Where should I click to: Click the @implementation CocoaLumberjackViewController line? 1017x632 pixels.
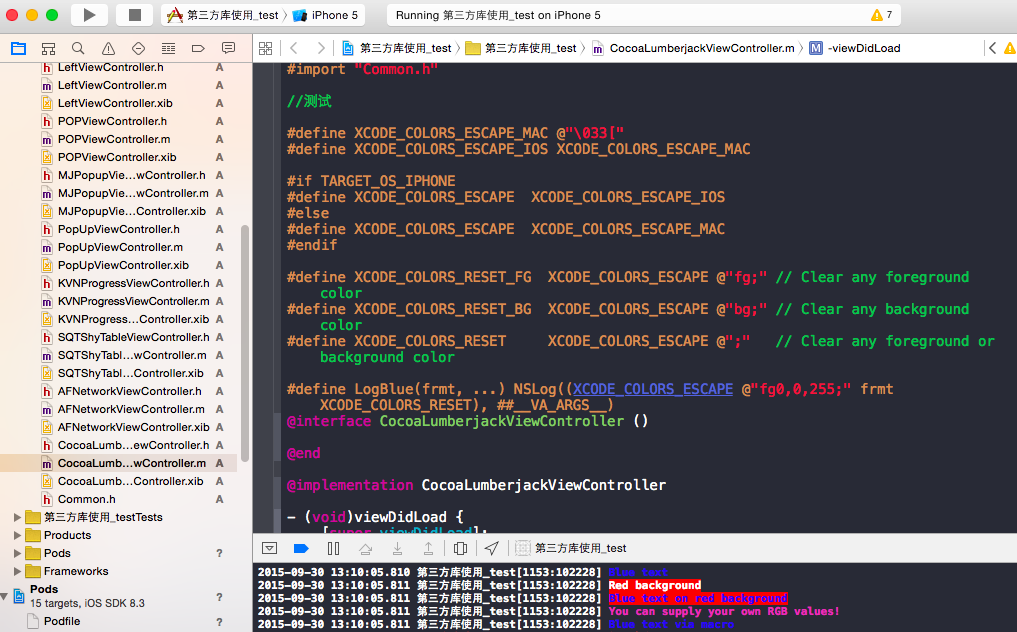(x=476, y=485)
